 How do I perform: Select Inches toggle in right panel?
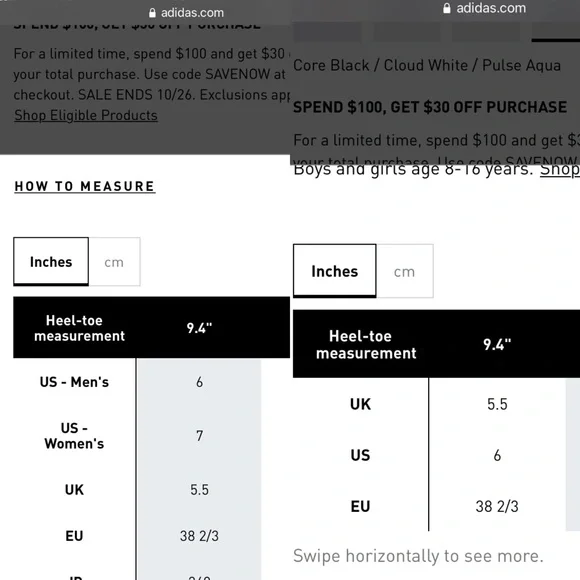click(335, 271)
